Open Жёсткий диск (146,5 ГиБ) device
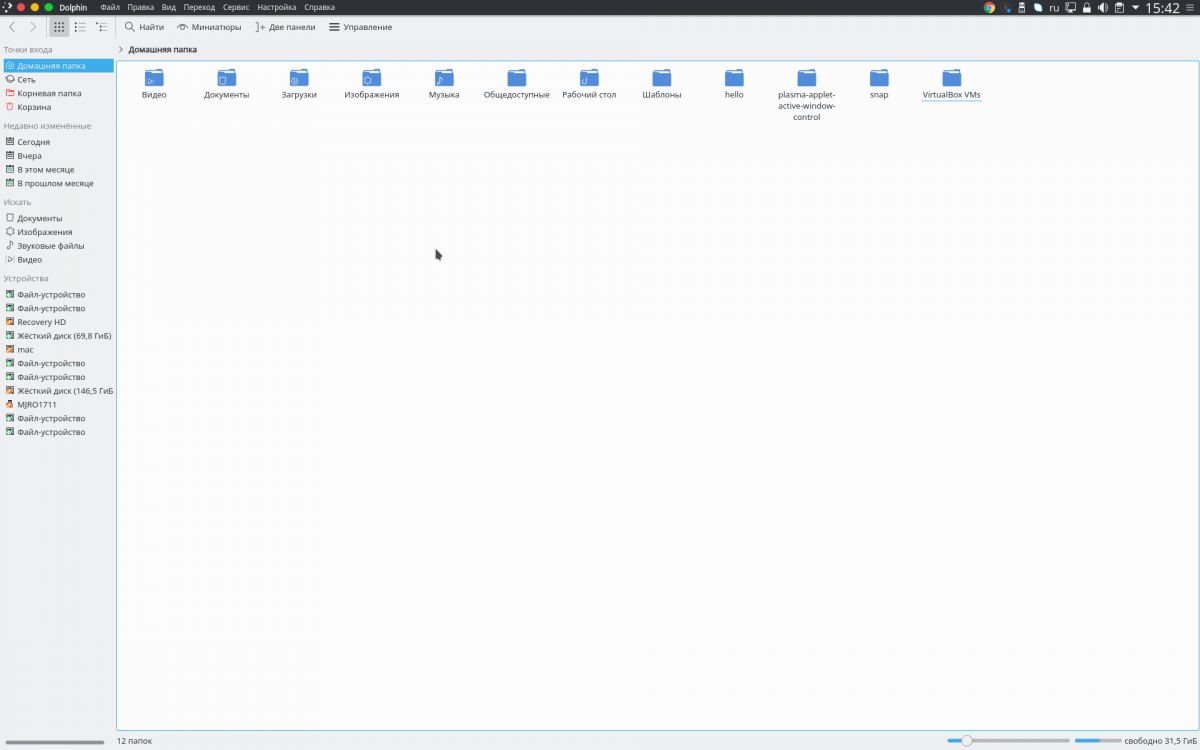Viewport: 1200px width, 750px height. tap(58, 391)
